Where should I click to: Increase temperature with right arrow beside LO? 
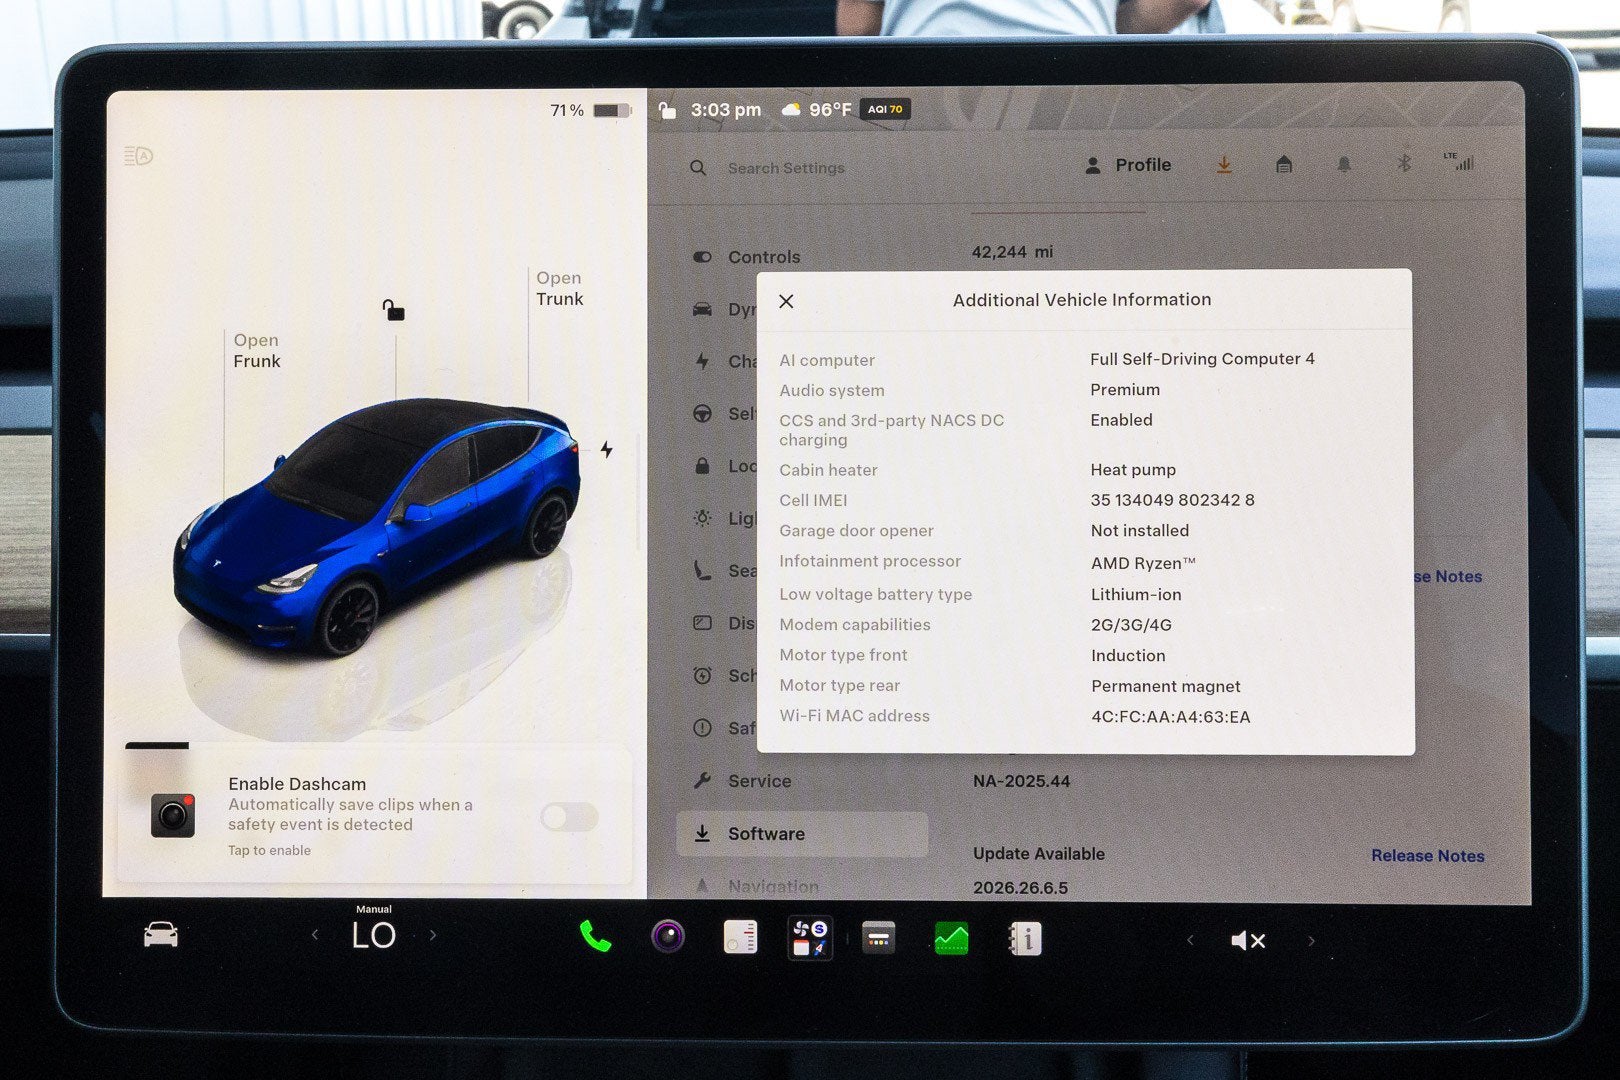pos(433,935)
